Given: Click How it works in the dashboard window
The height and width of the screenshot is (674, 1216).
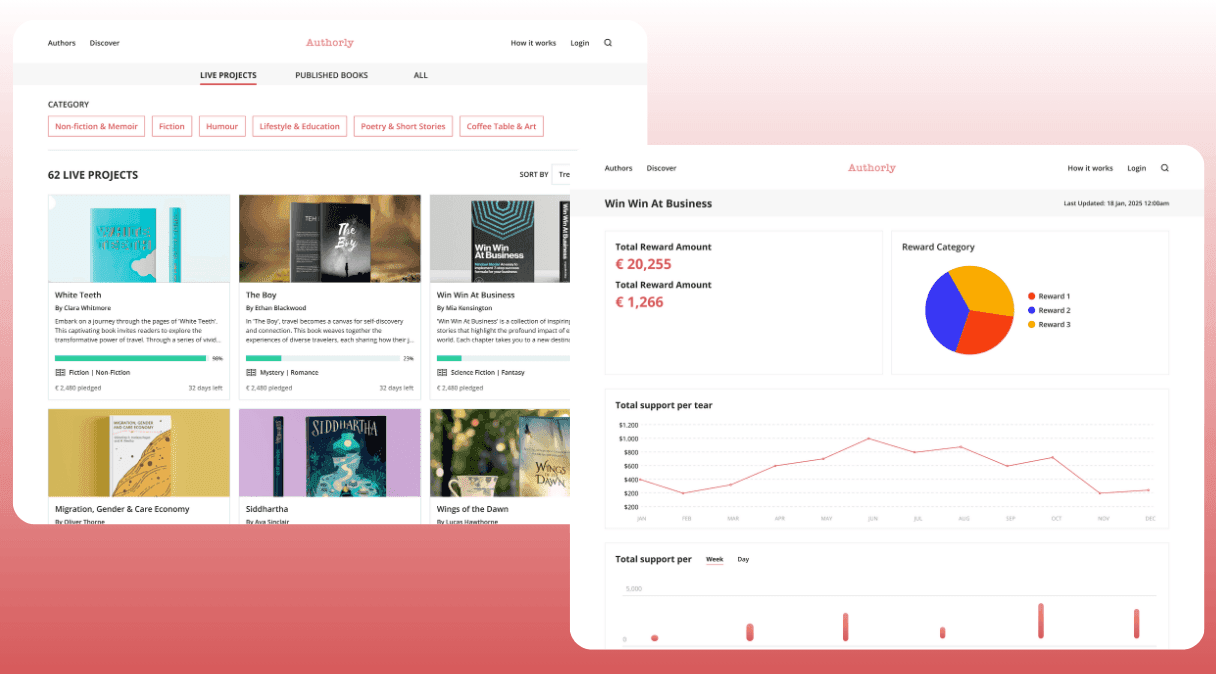Looking at the screenshot, I should coord(1090,168).
